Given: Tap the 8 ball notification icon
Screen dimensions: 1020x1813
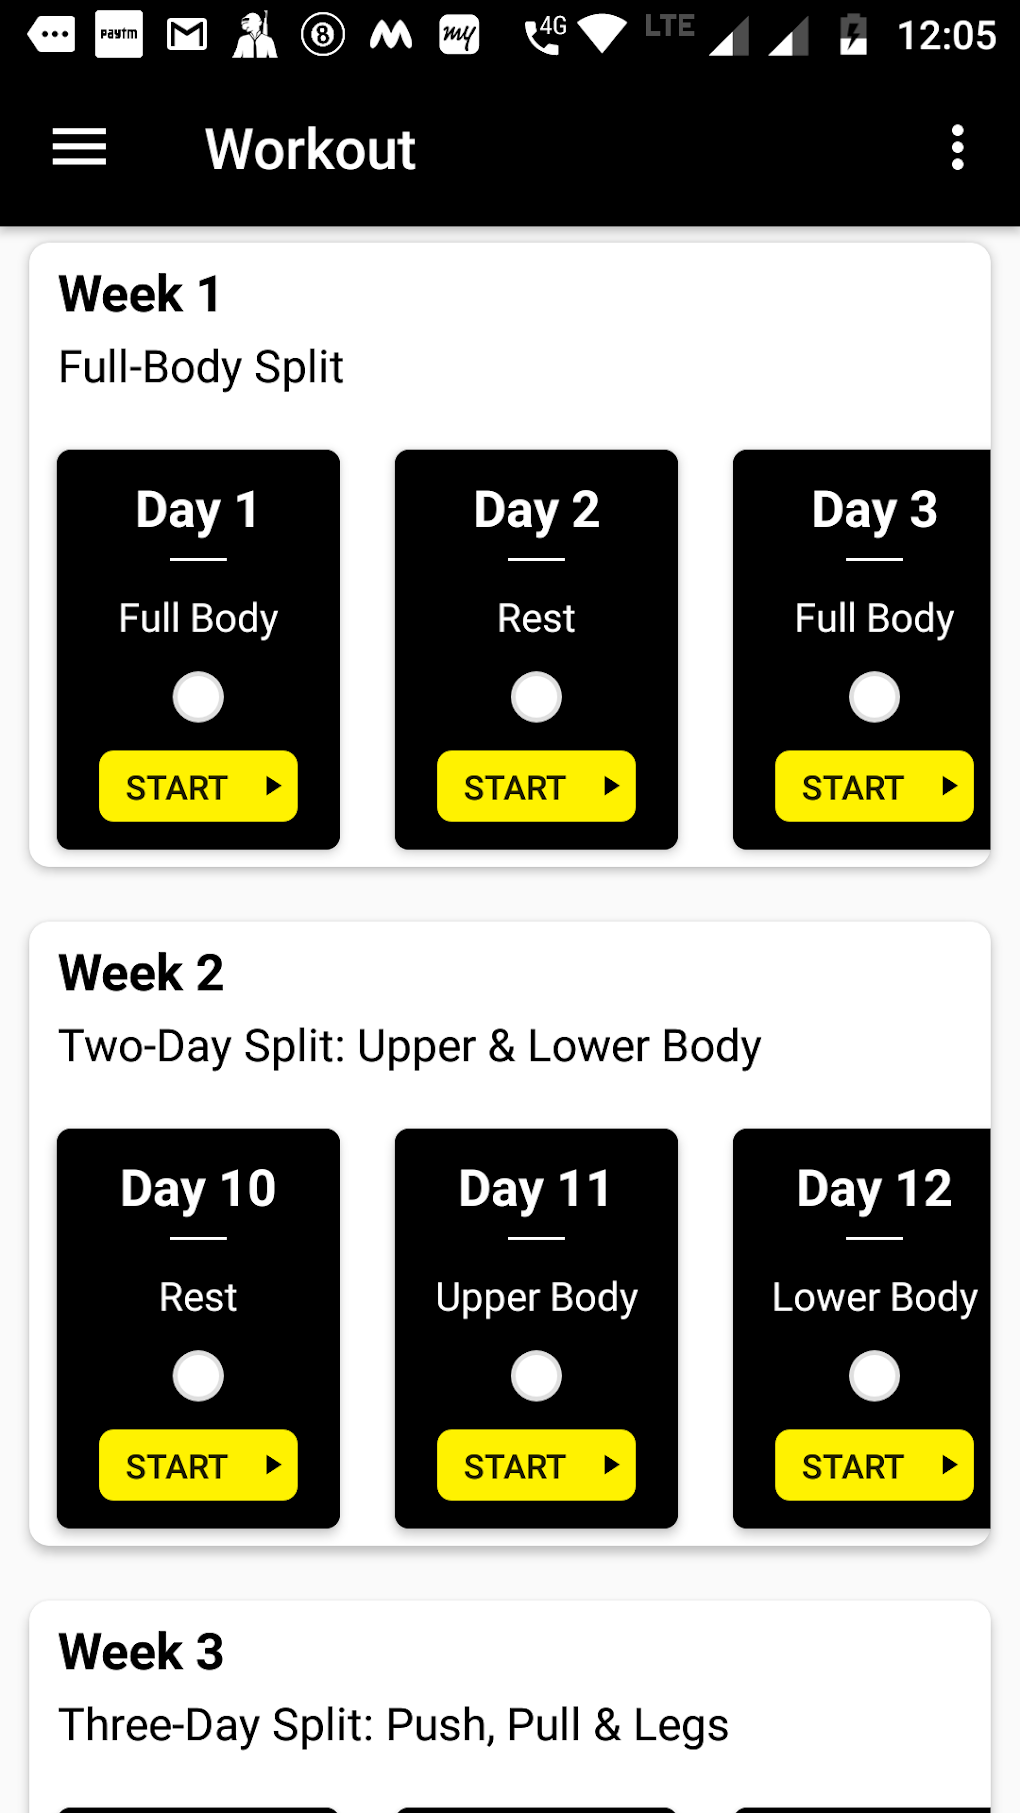Looking at the screenshot, I should pyautogui.click(x=322, y=36).
